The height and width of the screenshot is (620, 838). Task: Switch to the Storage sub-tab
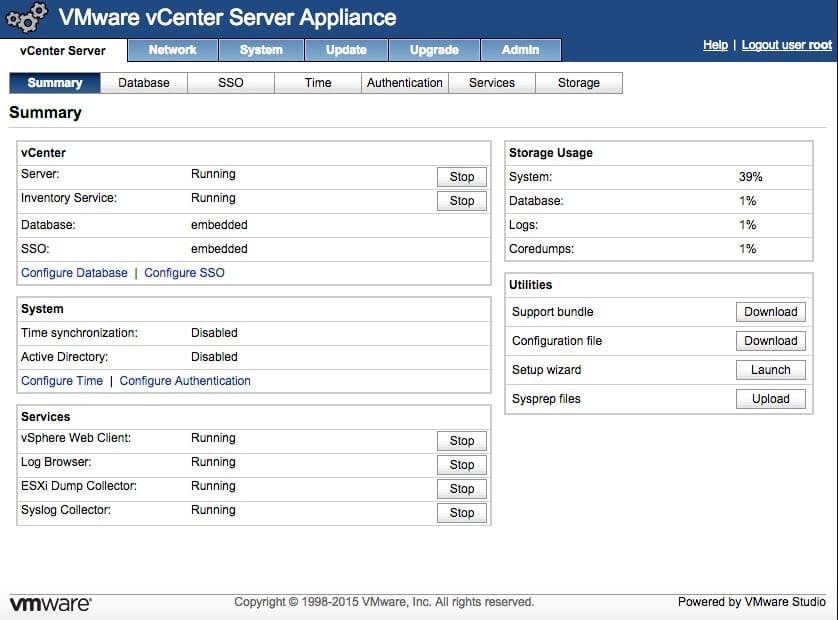(x=578, y=83)
